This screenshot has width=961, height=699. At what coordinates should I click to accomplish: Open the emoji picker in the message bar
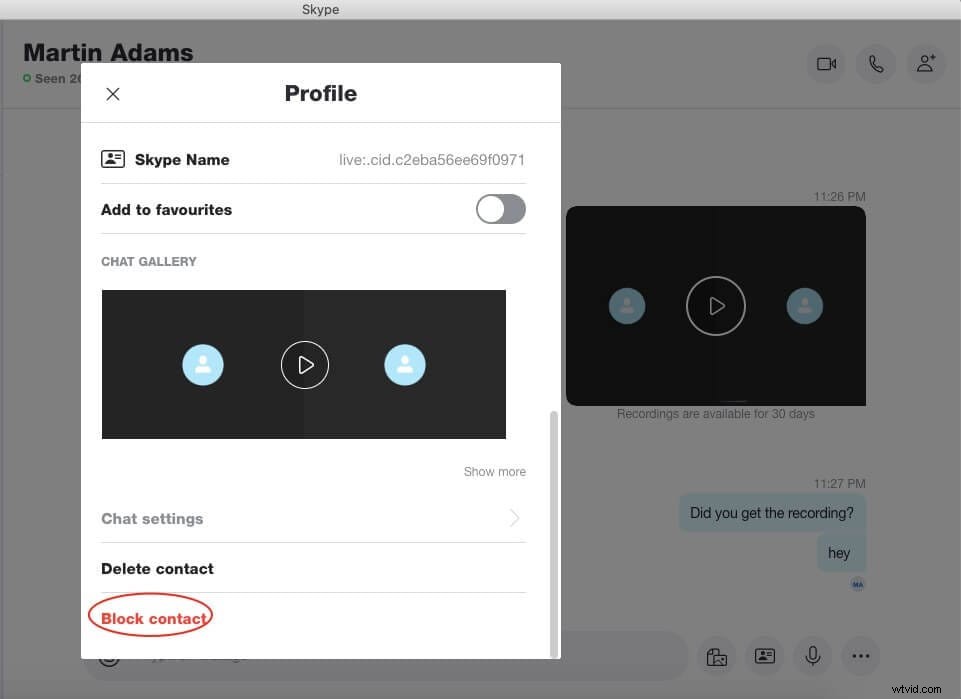point(109,656)
